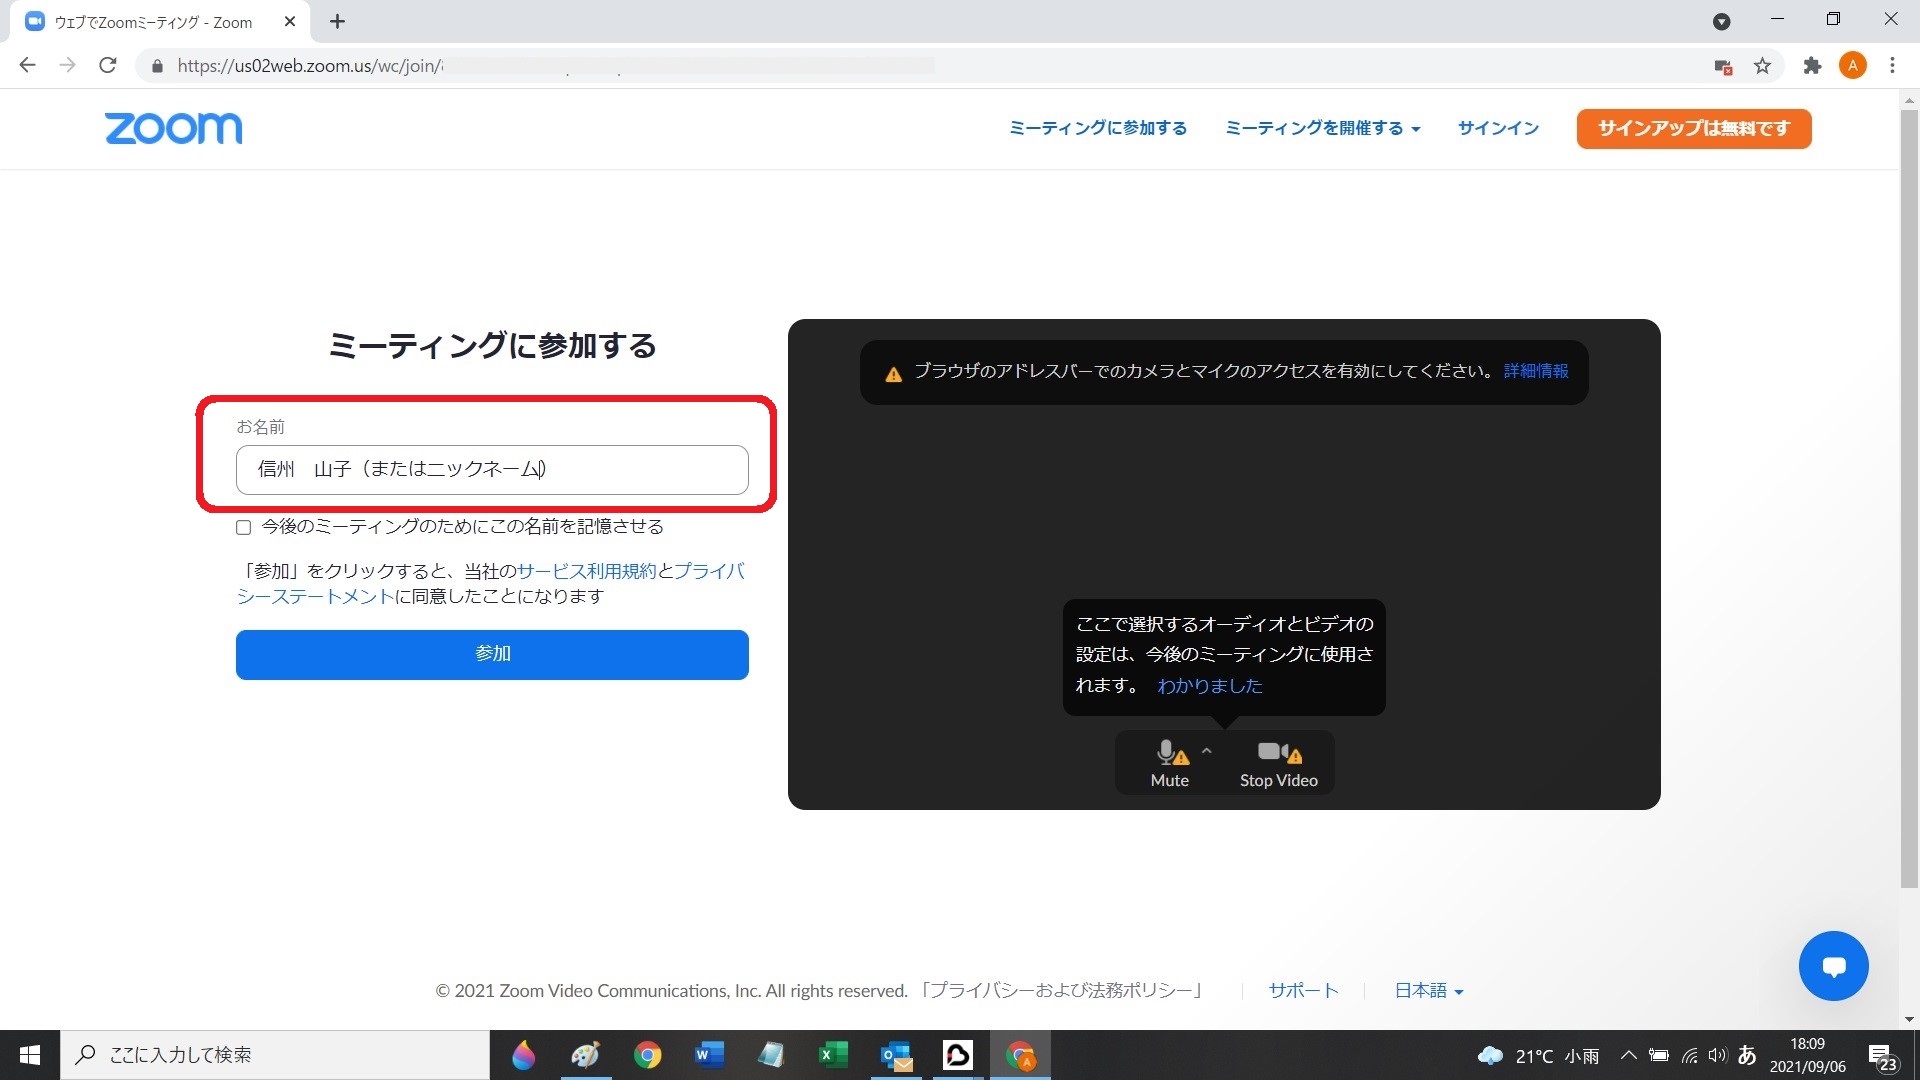Mute the microphone in the preview panel
The width and height of the screenshot is (1920, 1080).
click(x=1170, y=764)
